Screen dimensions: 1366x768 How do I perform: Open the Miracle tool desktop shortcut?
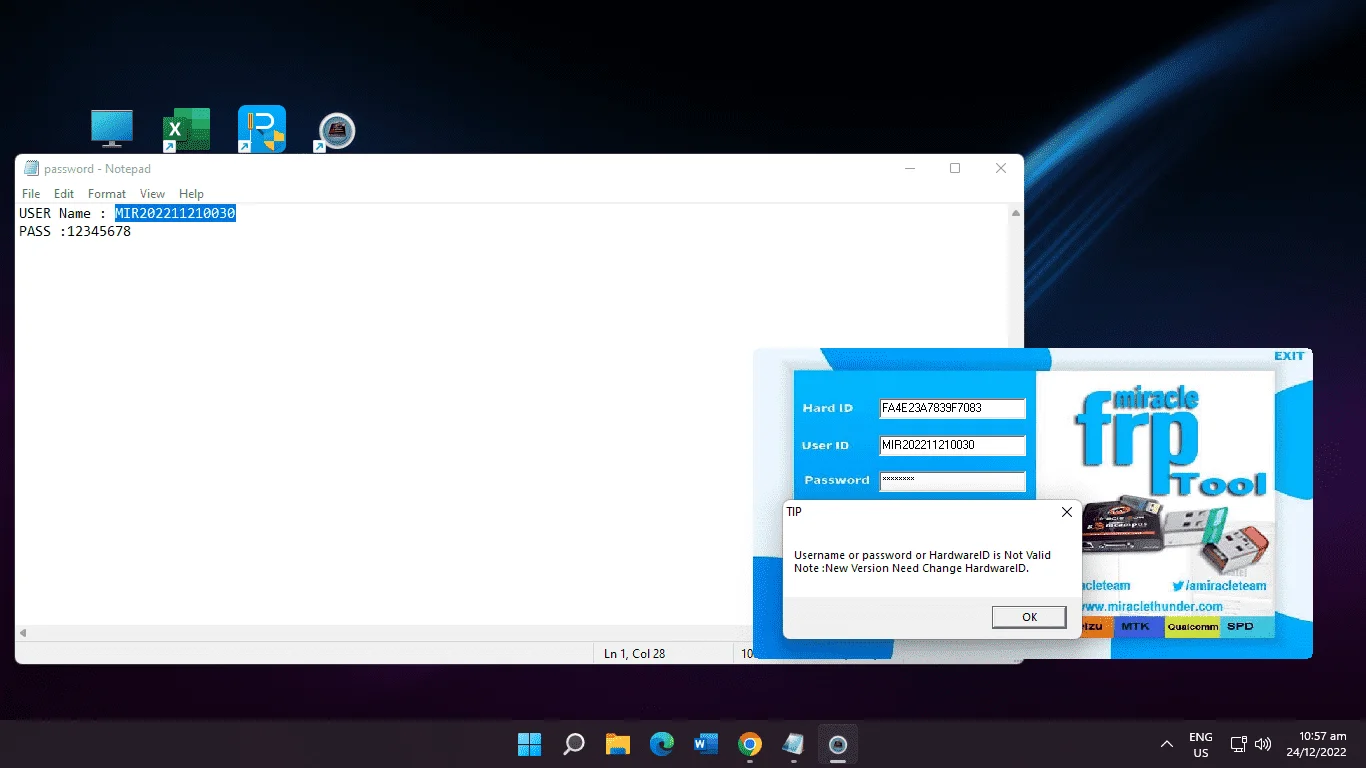(x=336, y=131)
